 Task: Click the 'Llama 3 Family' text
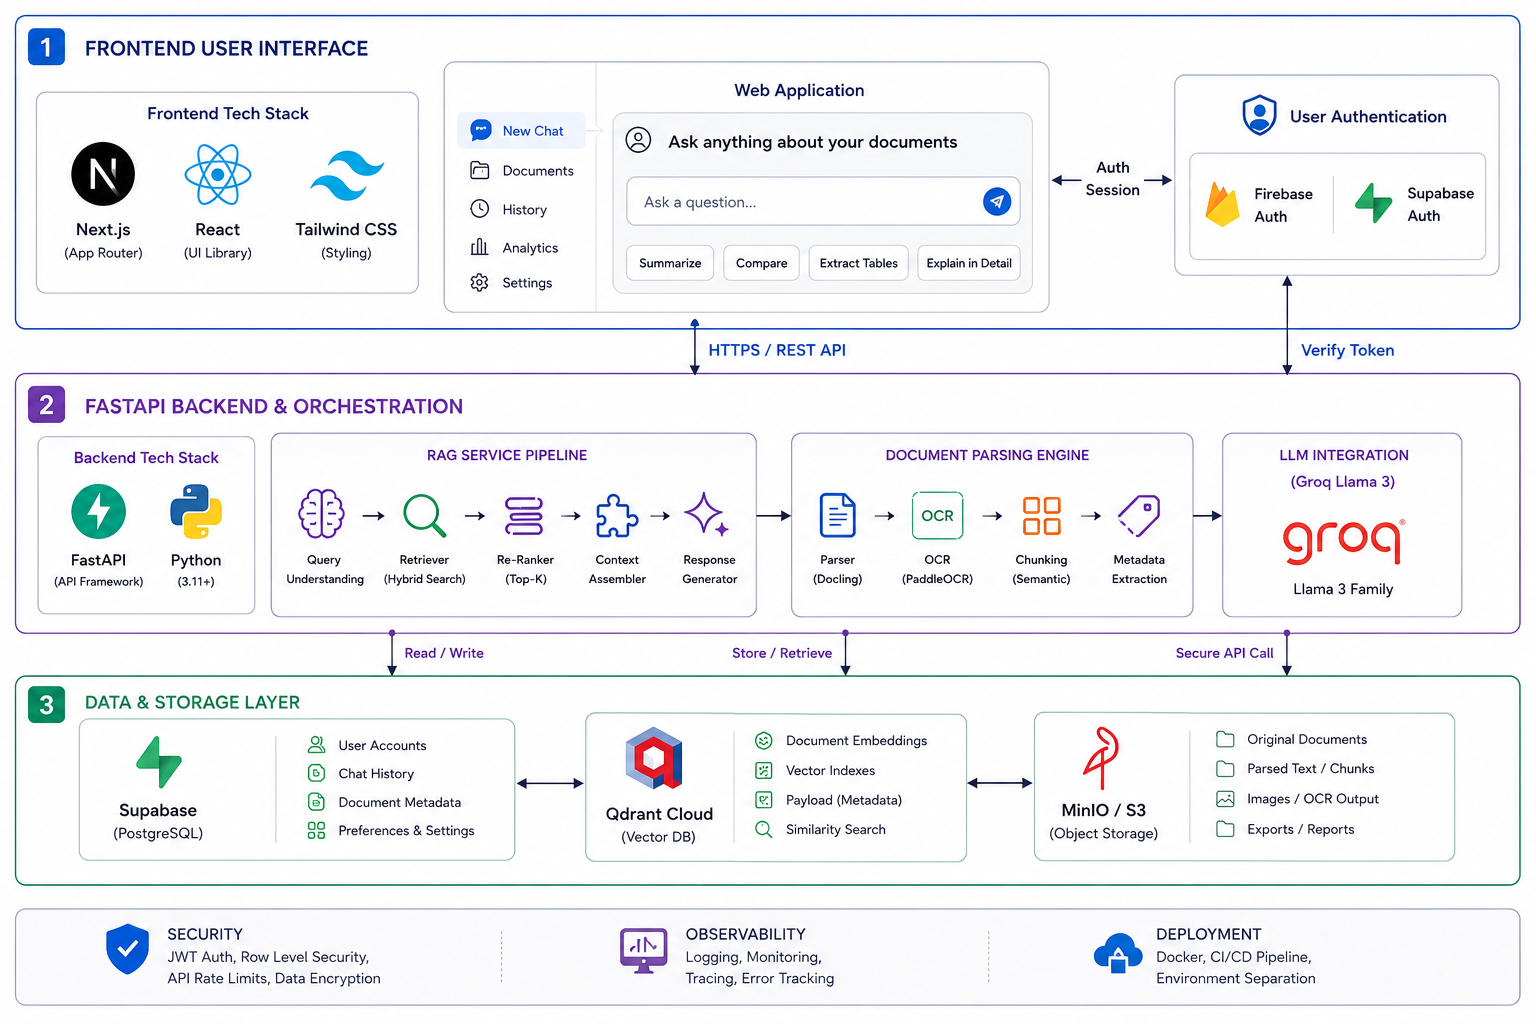click(x=1343, y=589)
